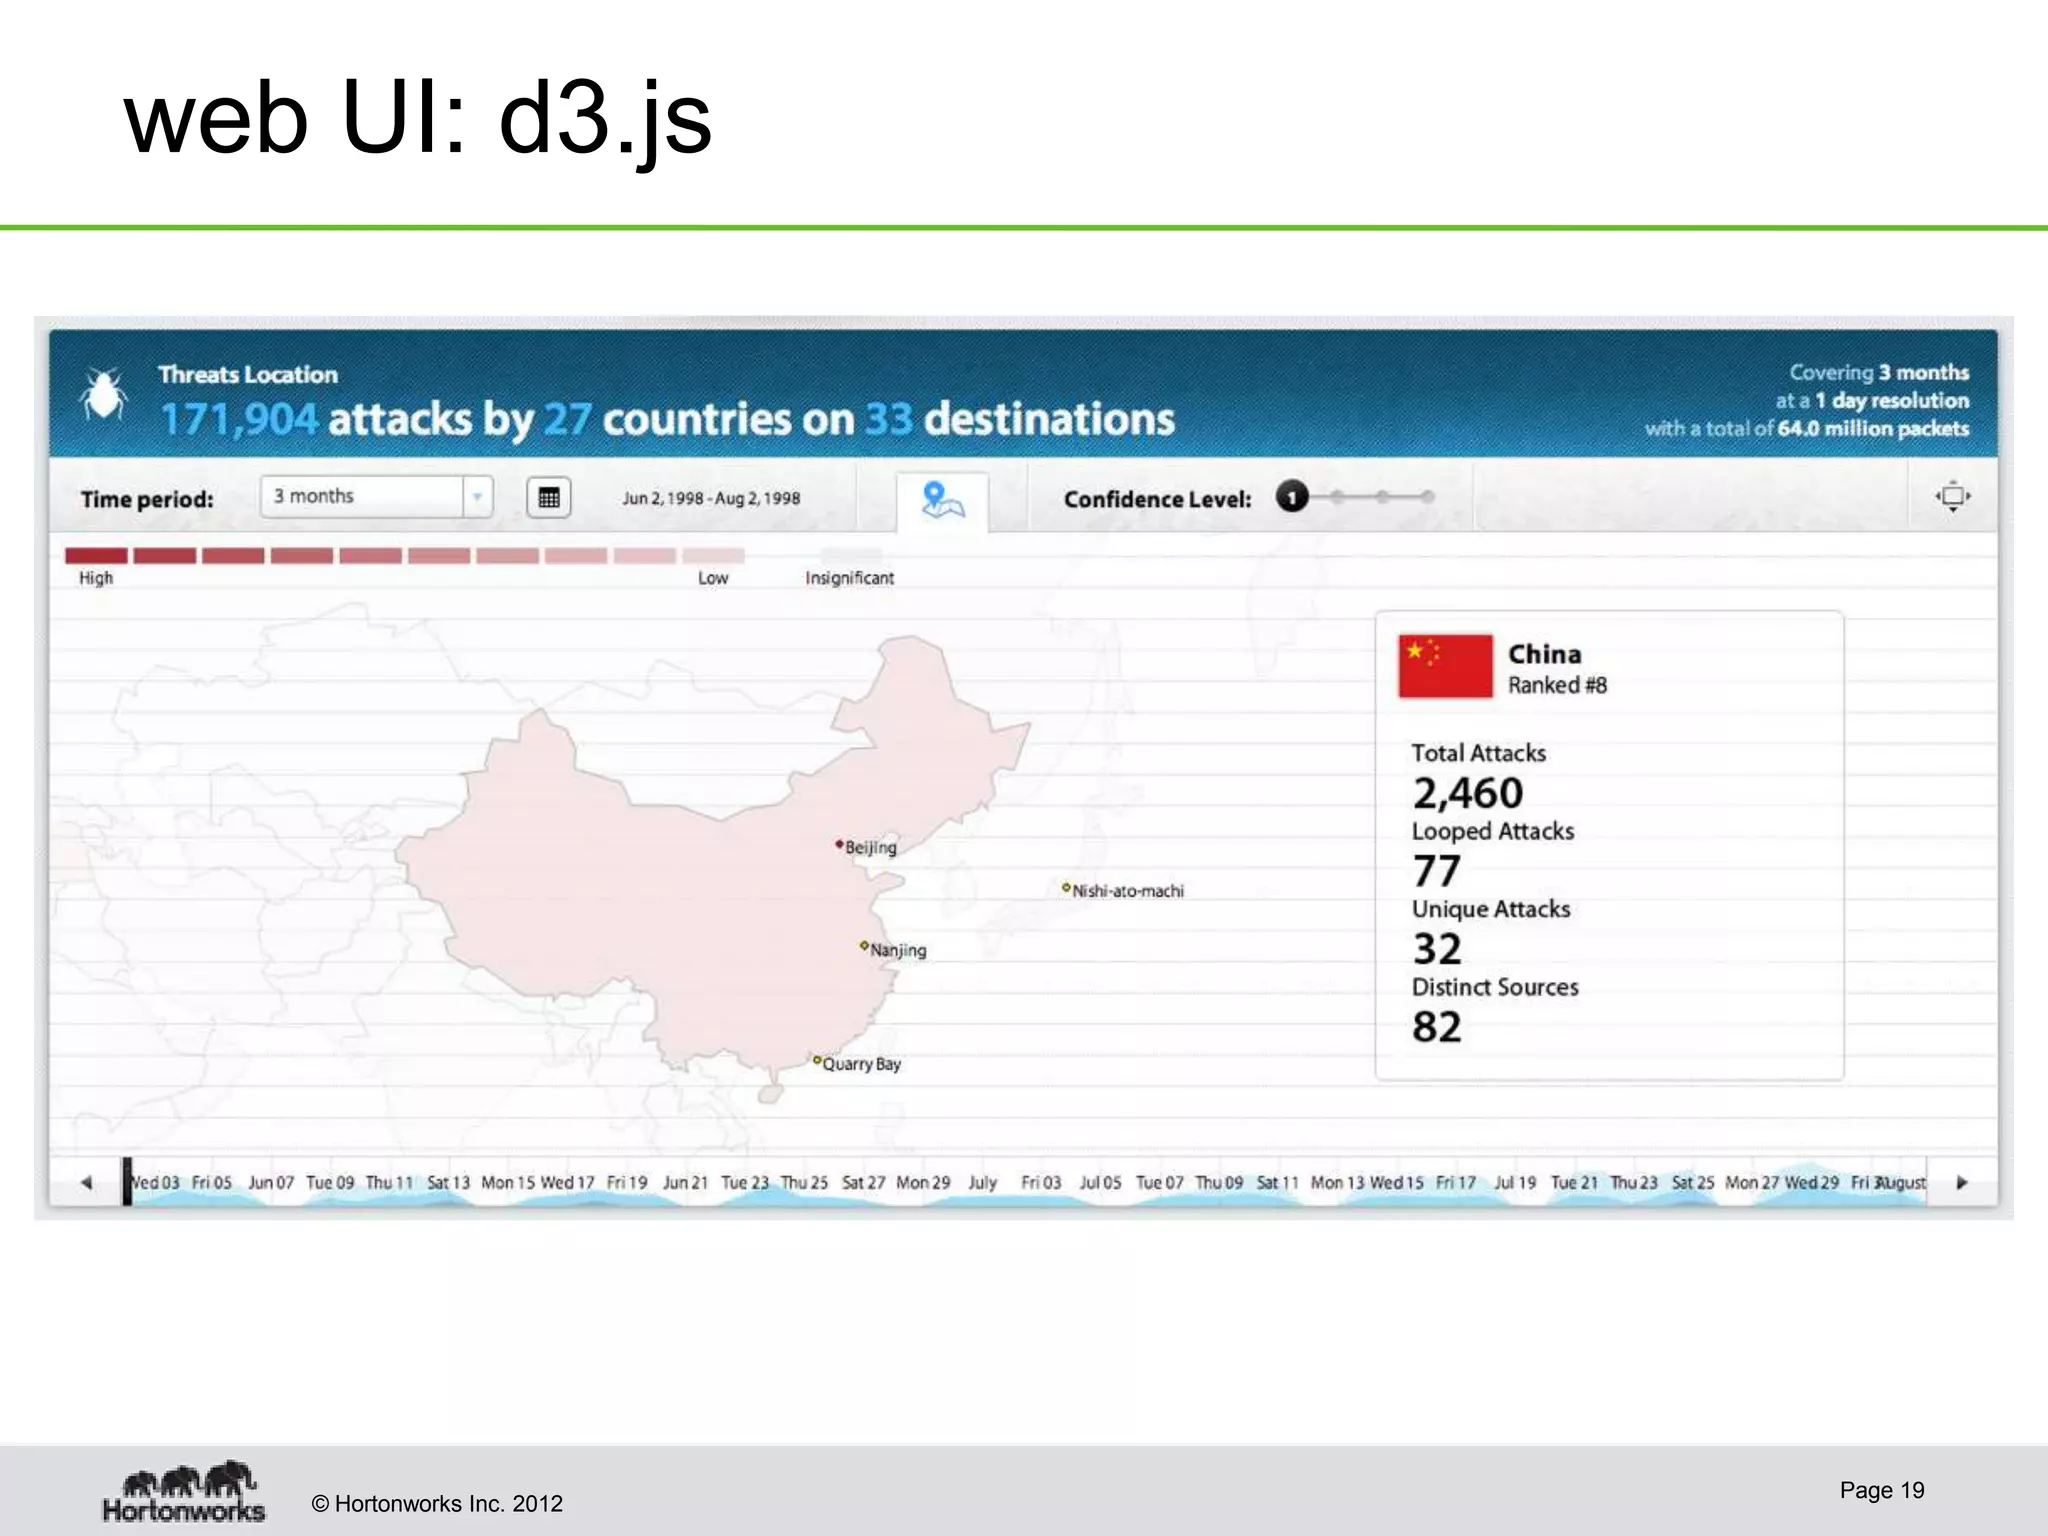2048x1536 pixels.
Task: Click the Insignificant legend swatch
Action: point(851,555)
